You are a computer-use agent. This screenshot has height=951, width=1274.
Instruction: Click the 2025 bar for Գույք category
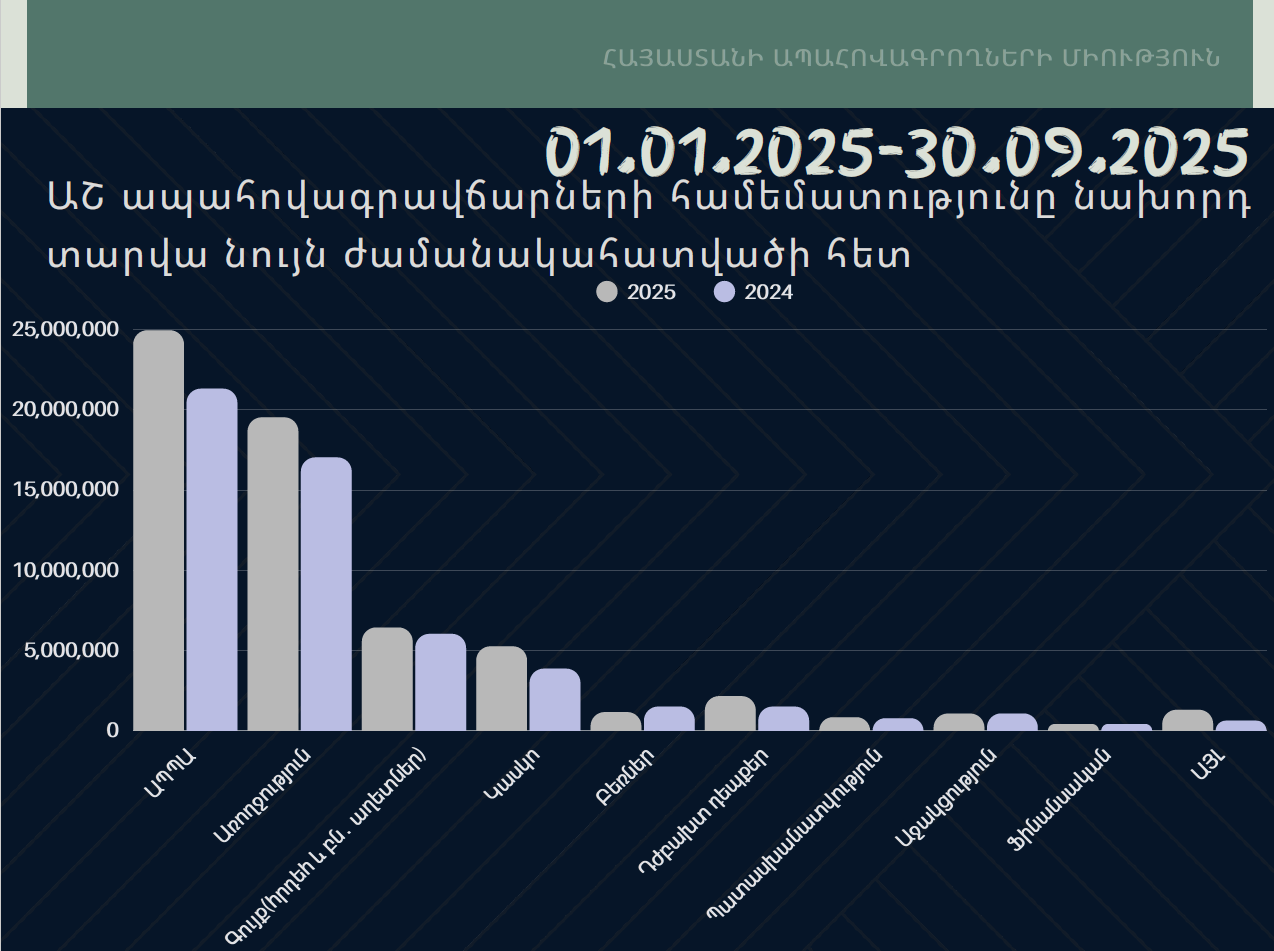click(387, 679)
